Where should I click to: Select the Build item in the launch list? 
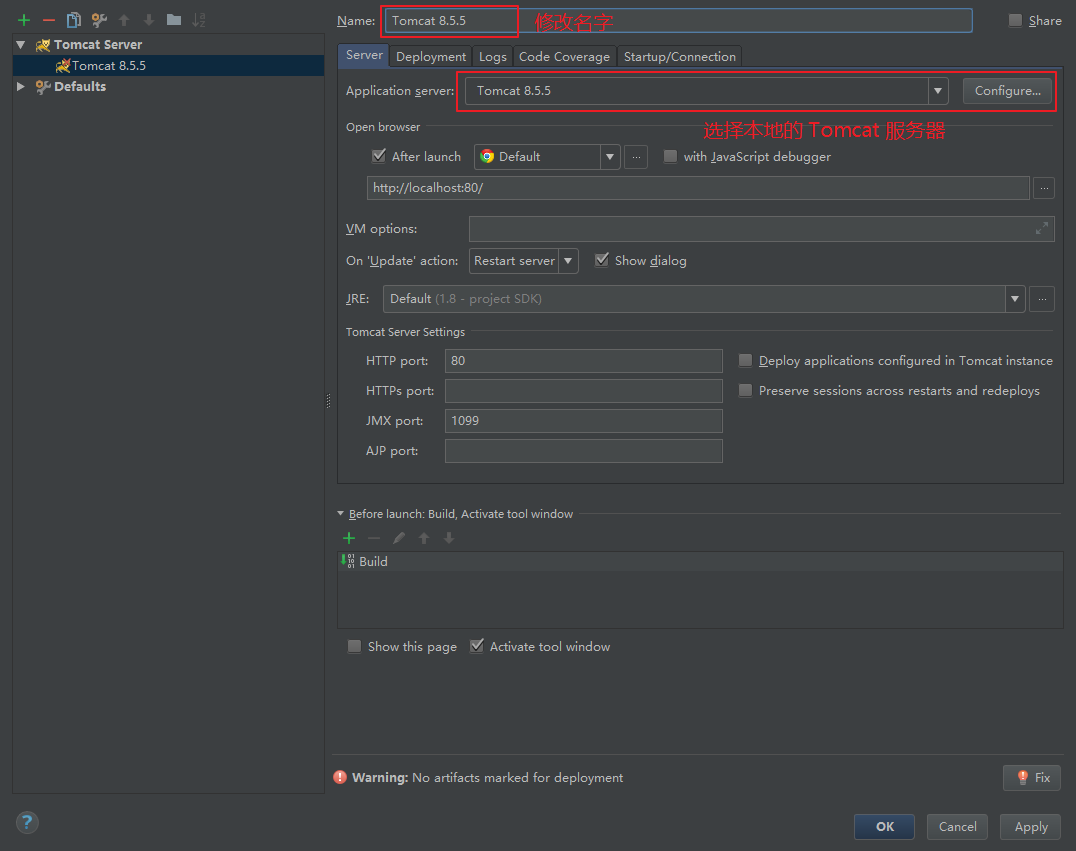(x=373, y=562)
